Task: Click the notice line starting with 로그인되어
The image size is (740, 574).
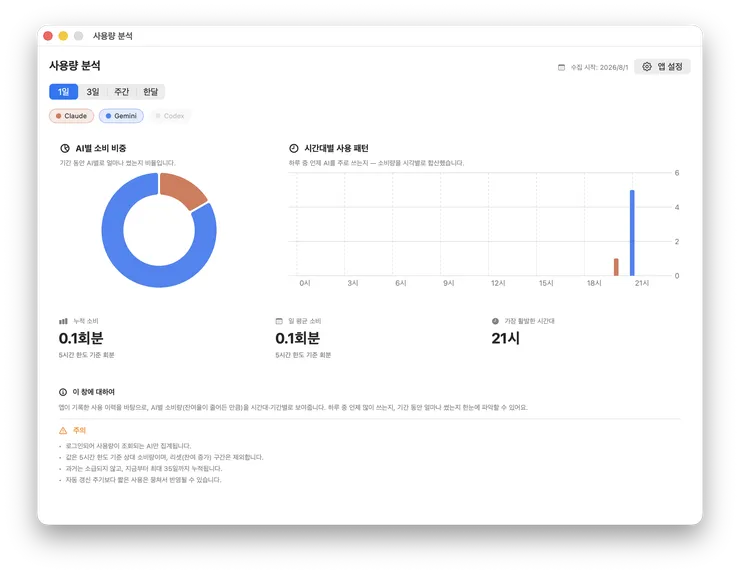Action: pos(128,446)
